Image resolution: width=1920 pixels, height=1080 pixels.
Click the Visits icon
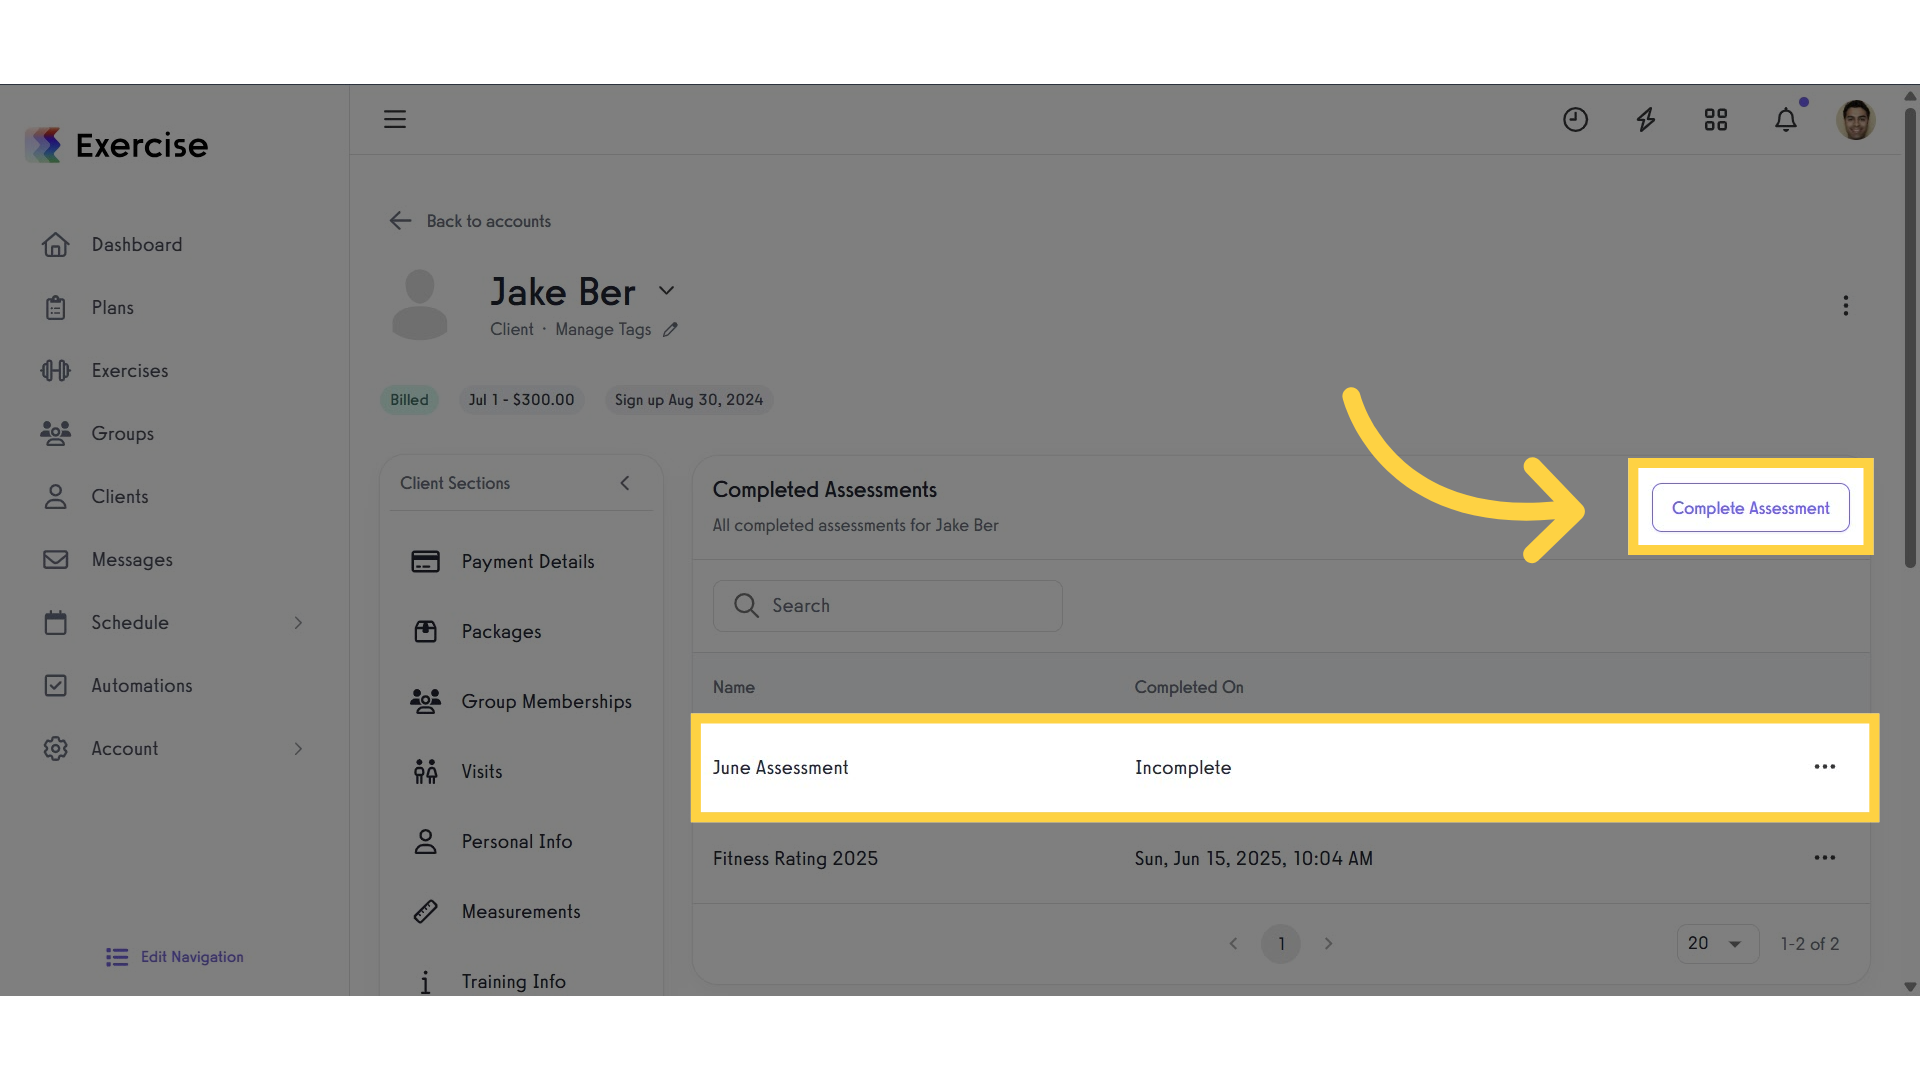point(425,772)
